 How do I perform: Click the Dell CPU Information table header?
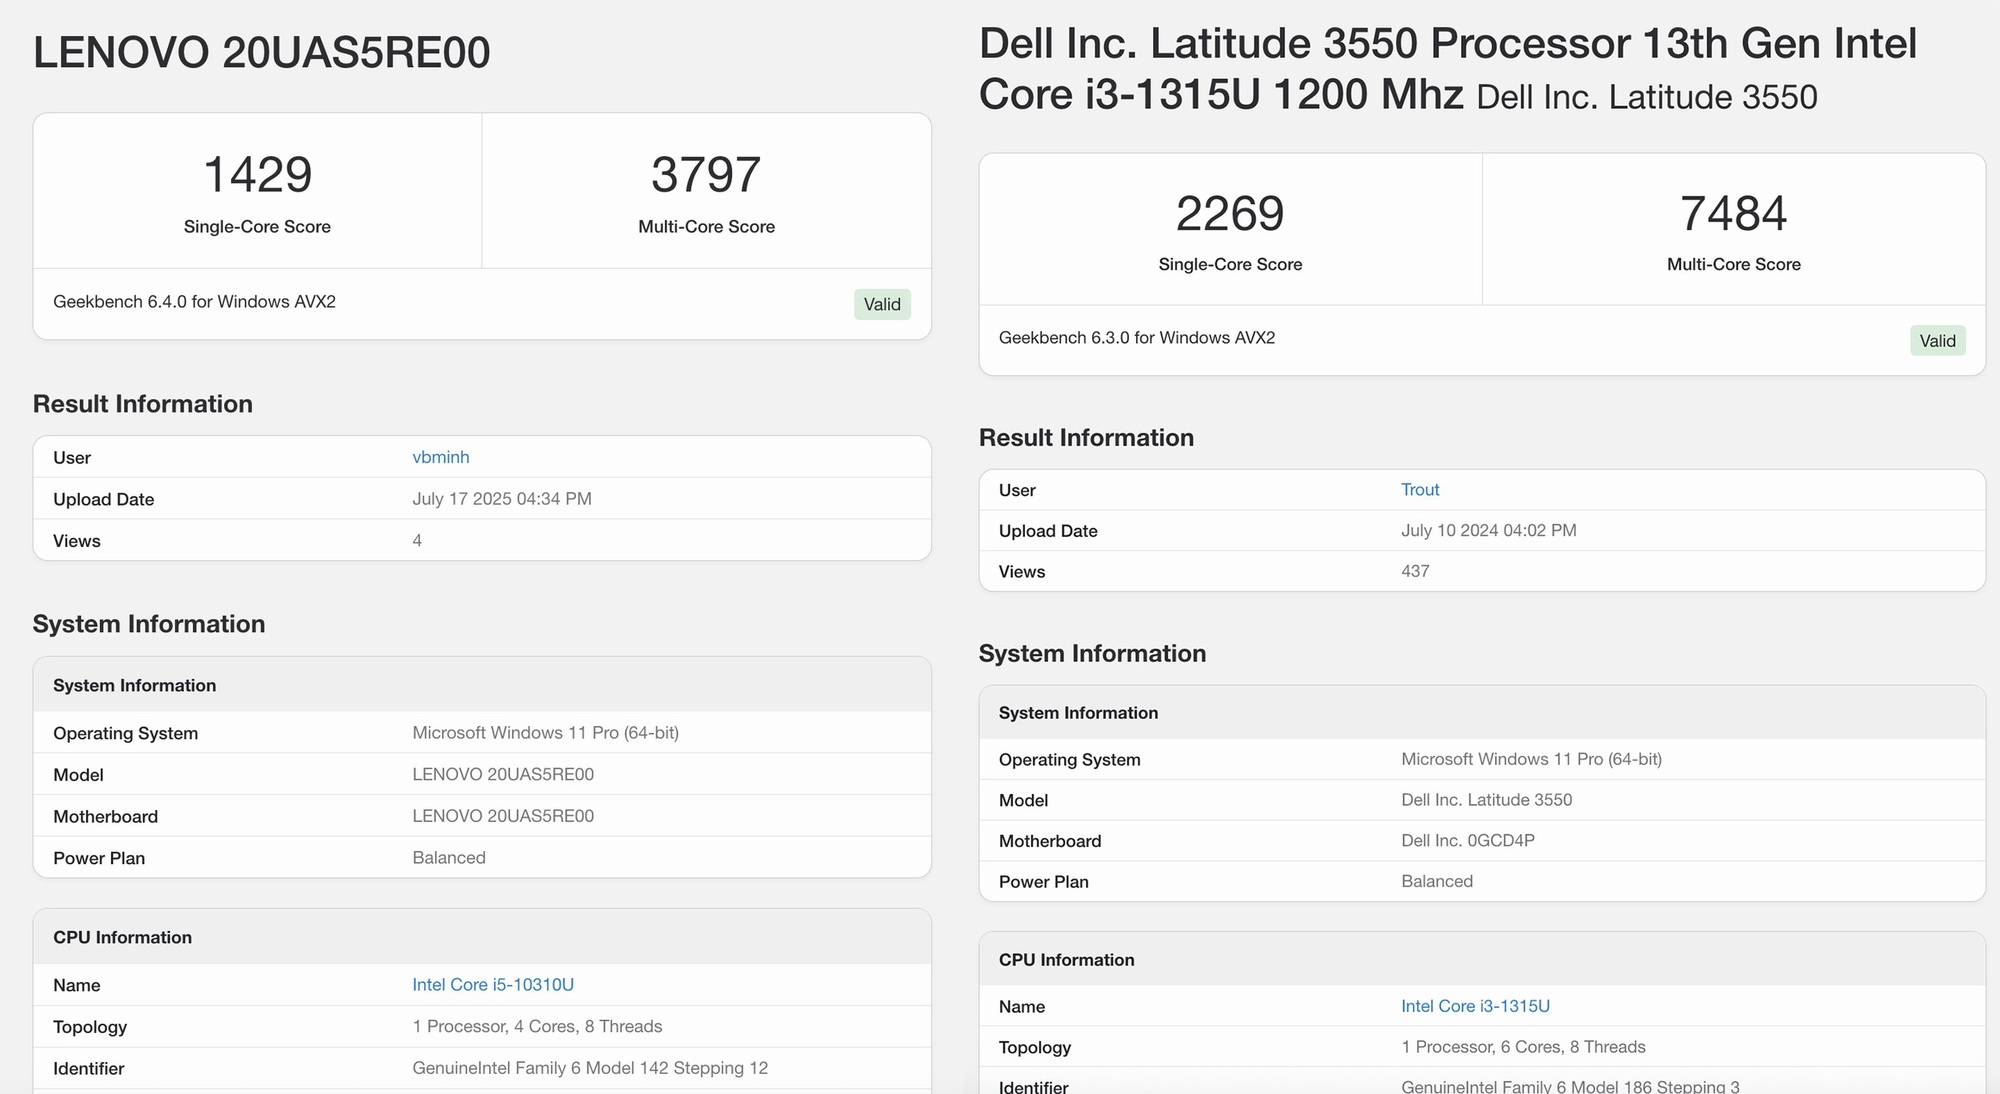tap(1482, 959)
